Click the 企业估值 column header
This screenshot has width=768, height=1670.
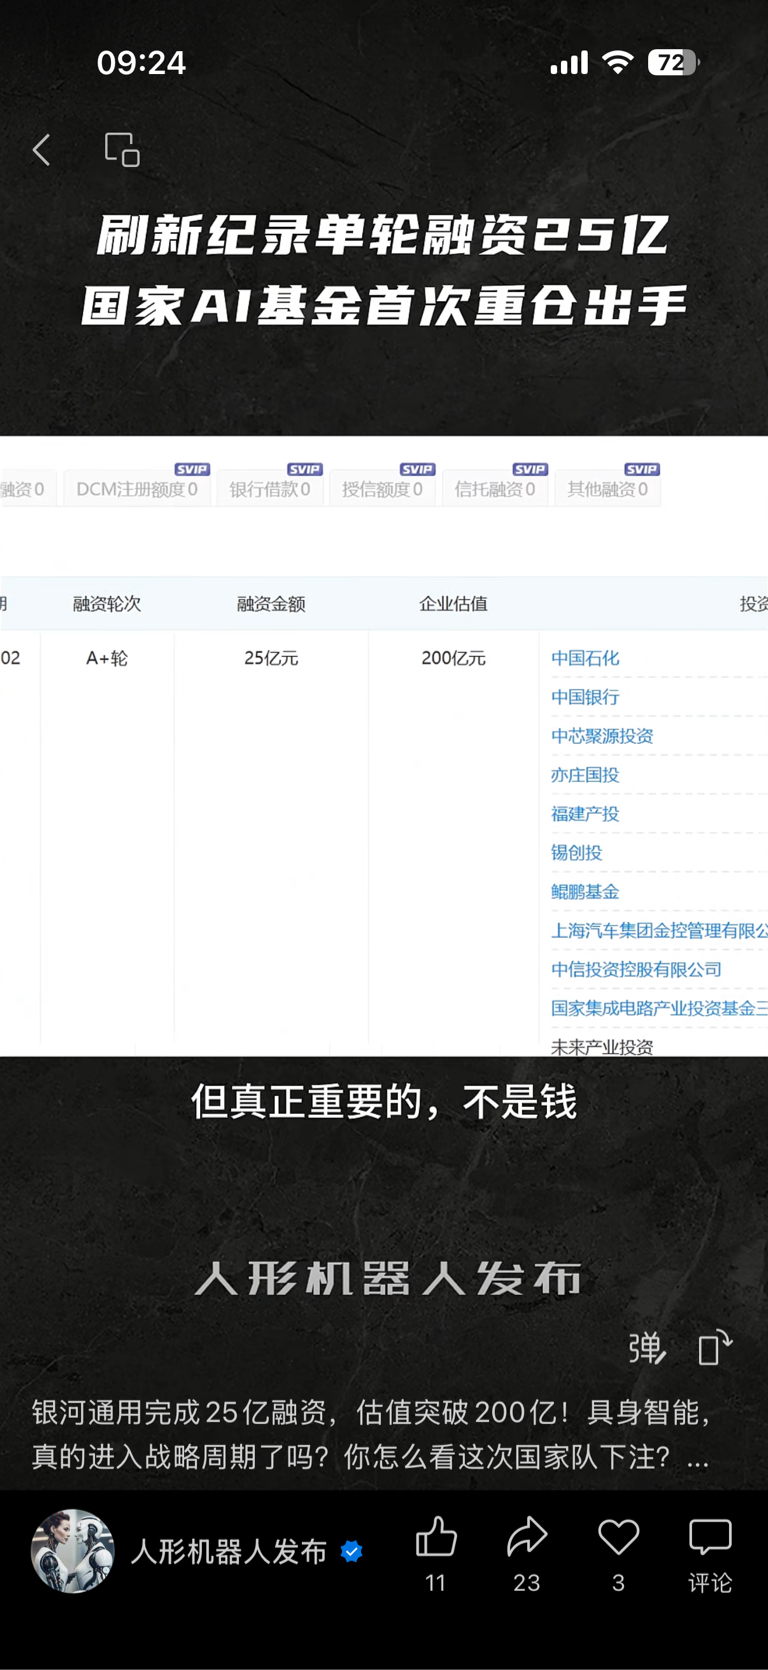click(453, 604)
